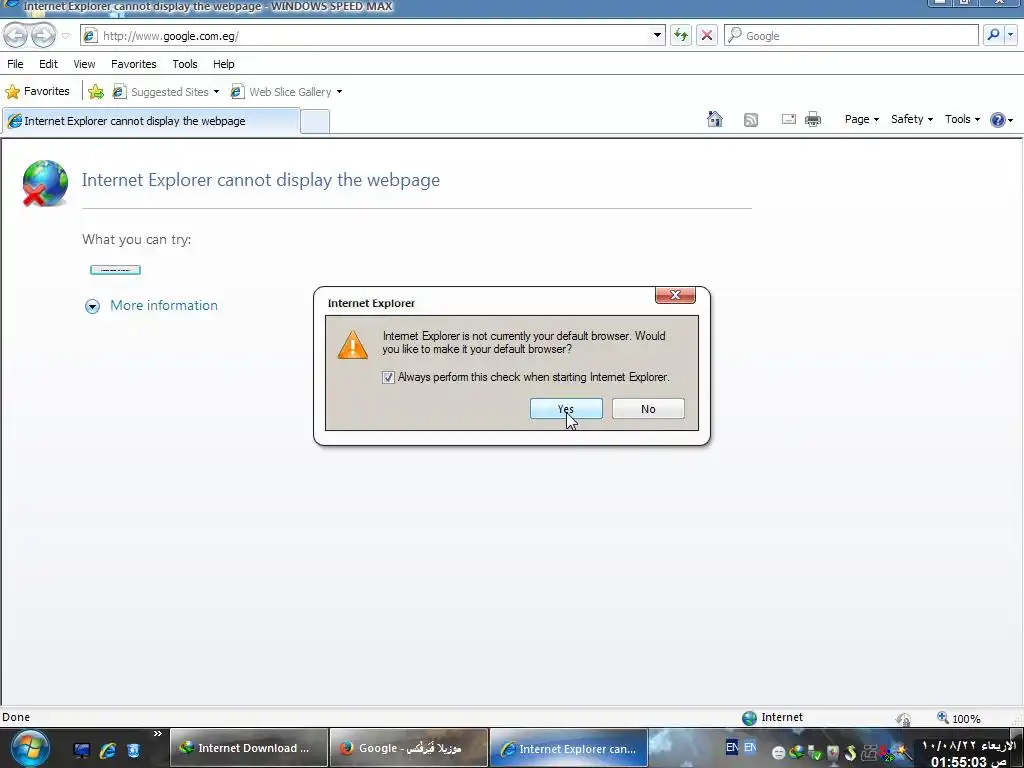Click the search magnifier button

pyautogui.click(x=993, y=35)
